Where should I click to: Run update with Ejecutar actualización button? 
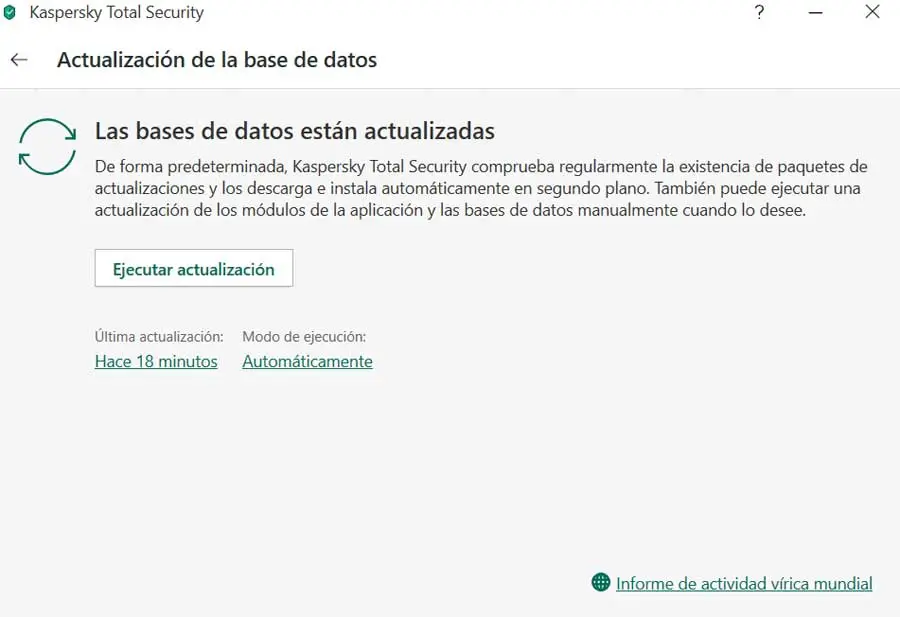click(194, 268)
